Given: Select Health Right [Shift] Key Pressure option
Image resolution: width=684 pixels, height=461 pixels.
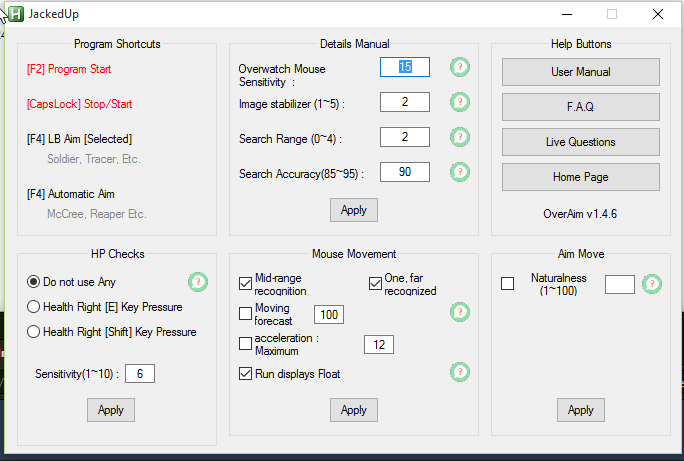Looking at the screenshot, I should tap(34, 332).
